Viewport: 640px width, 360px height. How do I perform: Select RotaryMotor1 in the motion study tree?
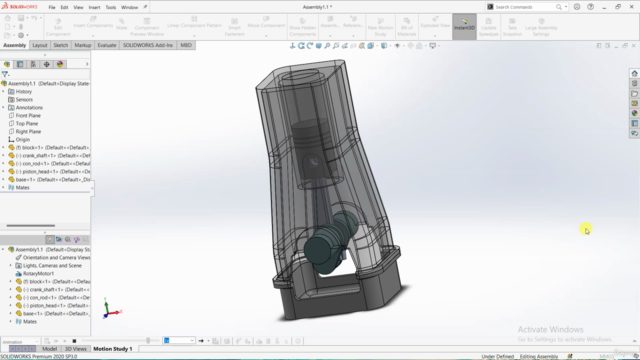point(38,273)
